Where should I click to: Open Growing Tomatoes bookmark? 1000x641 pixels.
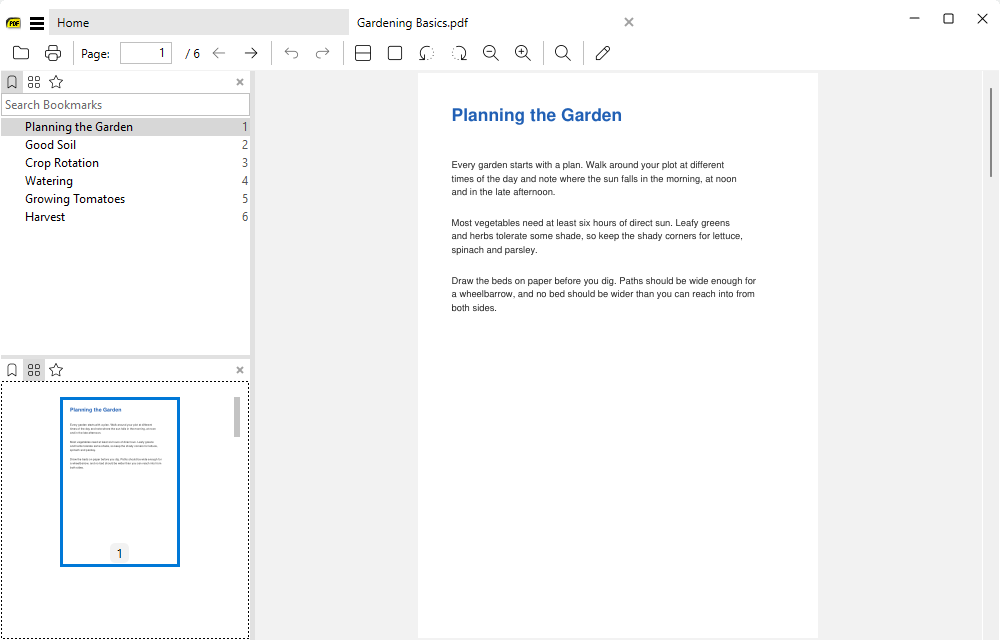[126, 198]
